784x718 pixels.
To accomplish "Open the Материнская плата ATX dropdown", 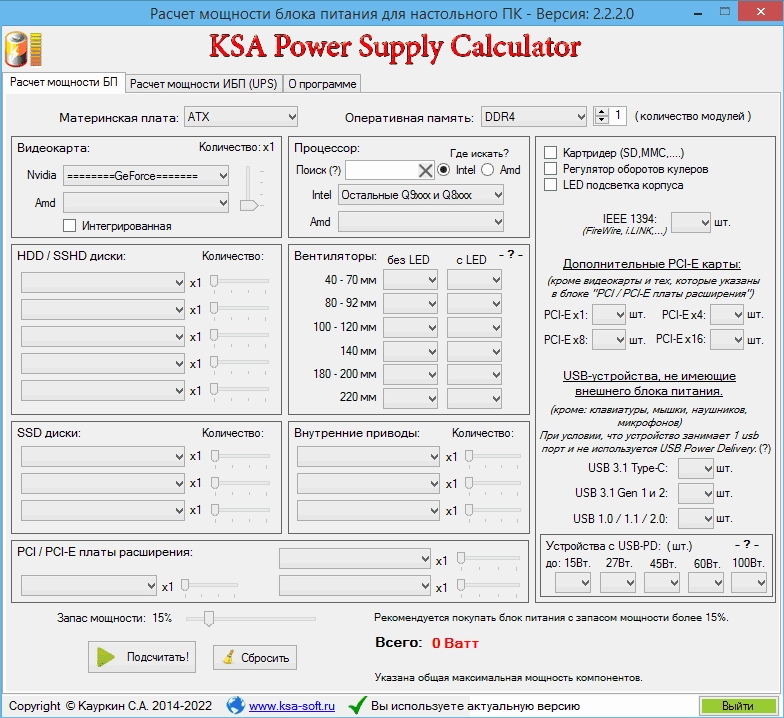I will [x=241, y=117].
